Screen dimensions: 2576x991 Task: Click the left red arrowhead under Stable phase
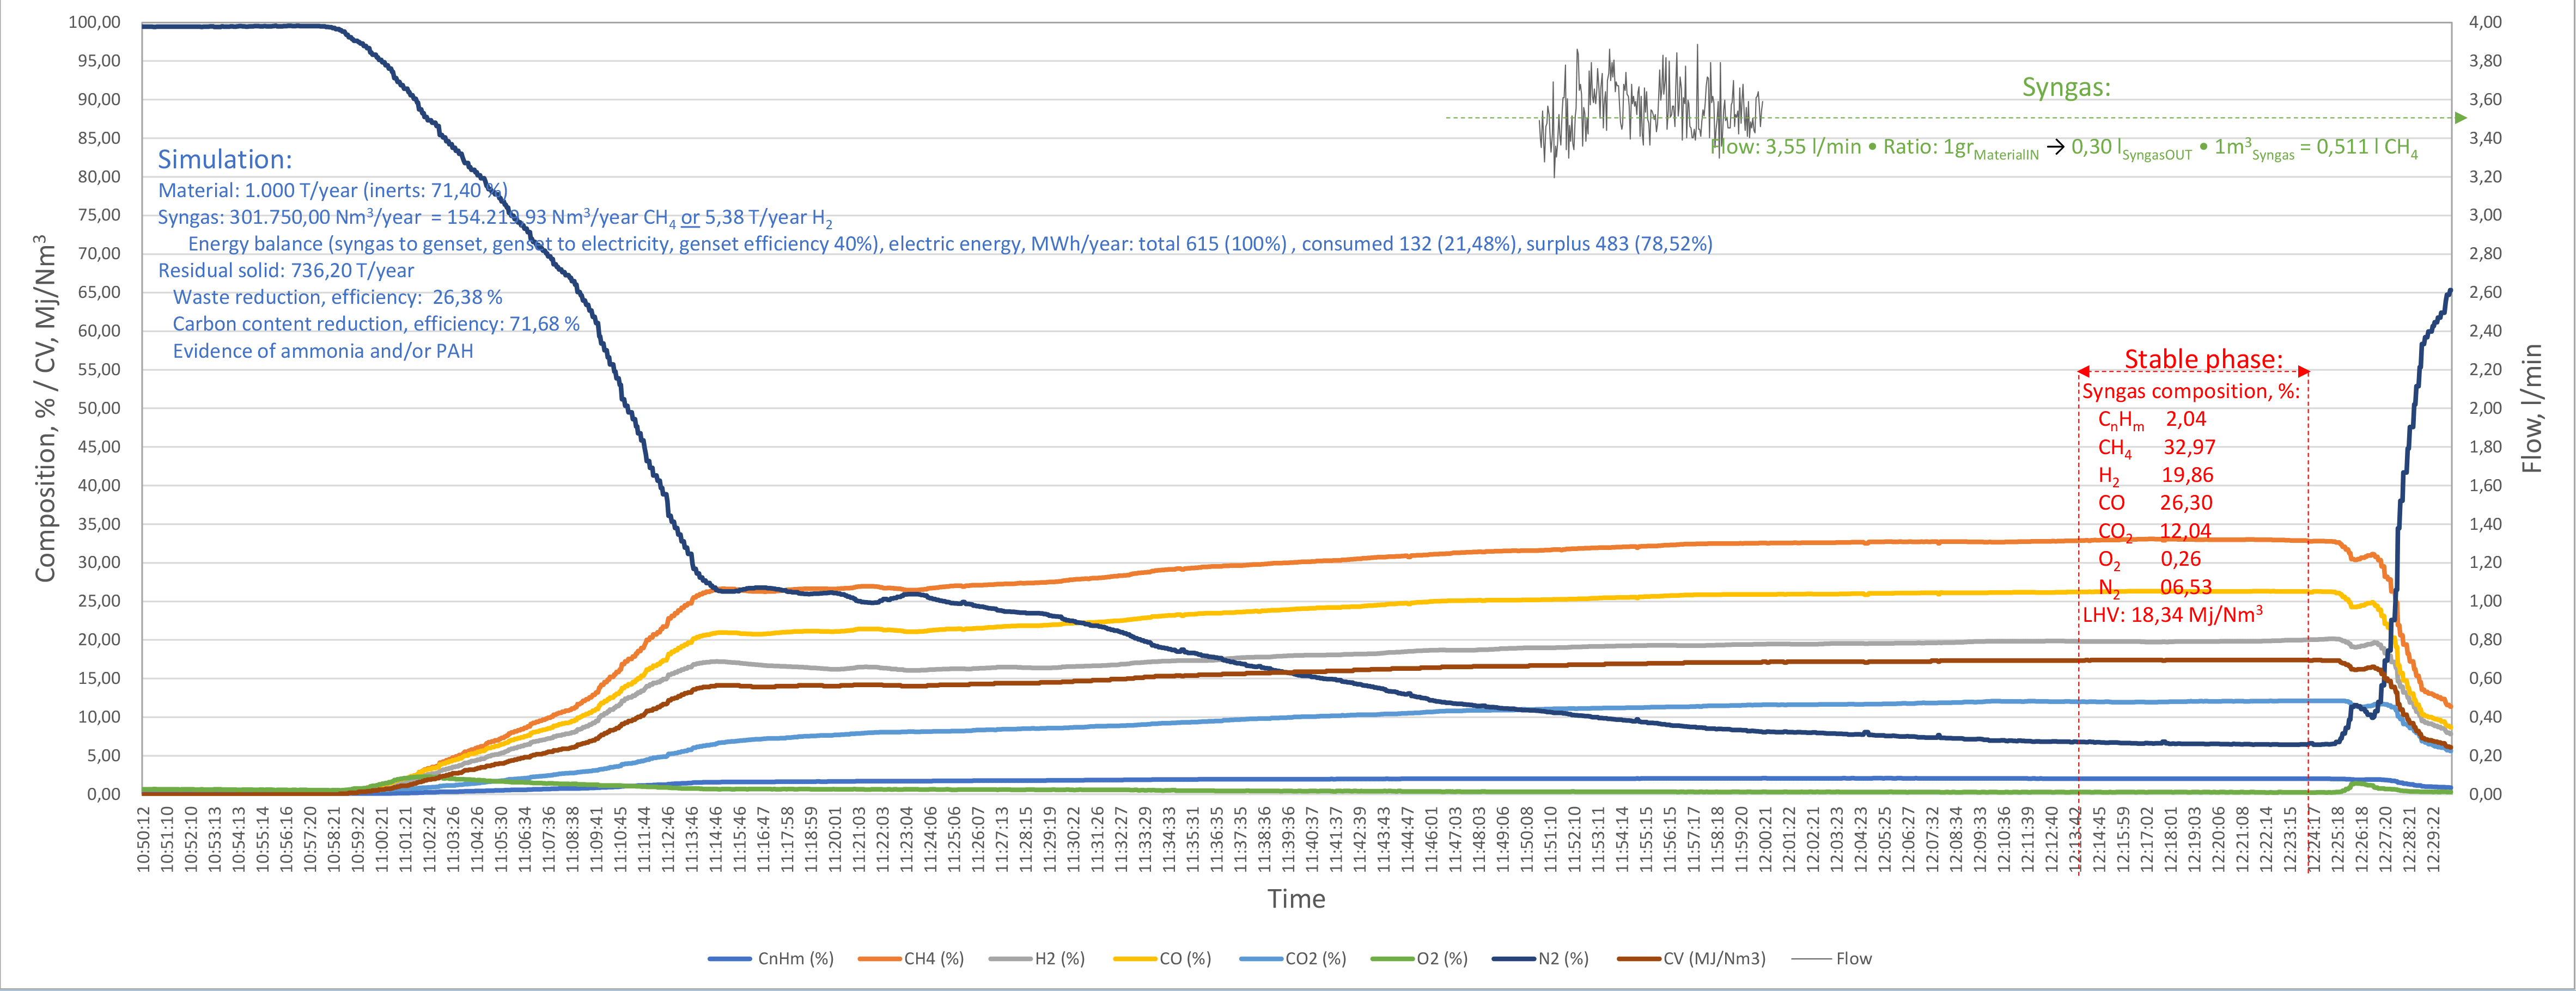2084,371
